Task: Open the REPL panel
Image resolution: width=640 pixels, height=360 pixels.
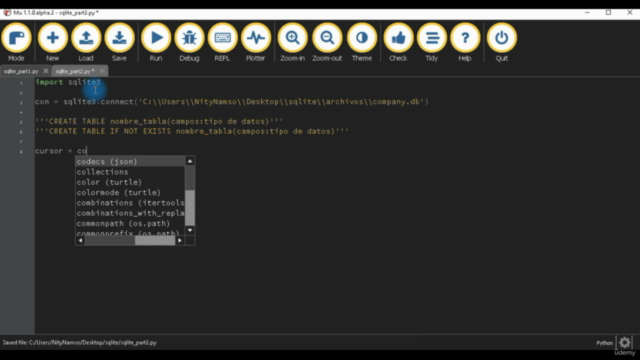Action: (x=222, y=42)
